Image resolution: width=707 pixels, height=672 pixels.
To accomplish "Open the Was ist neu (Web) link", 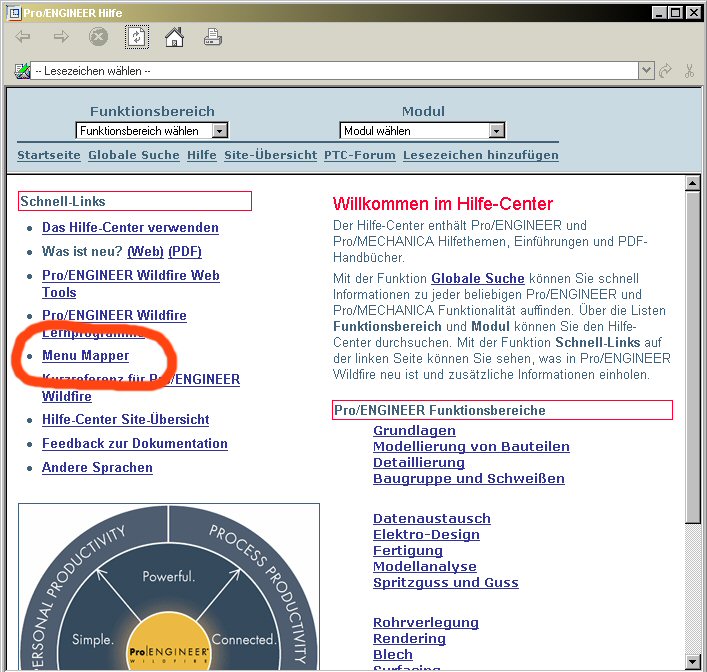I will tap(145, 251).
